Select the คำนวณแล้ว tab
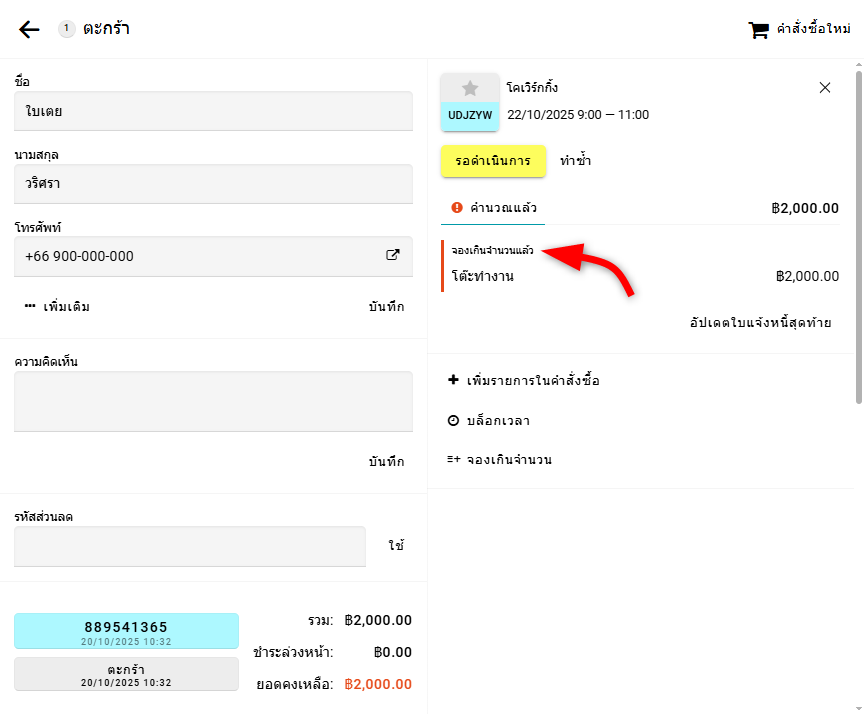The width and height of the screenshot is (864, 714). 495,208
